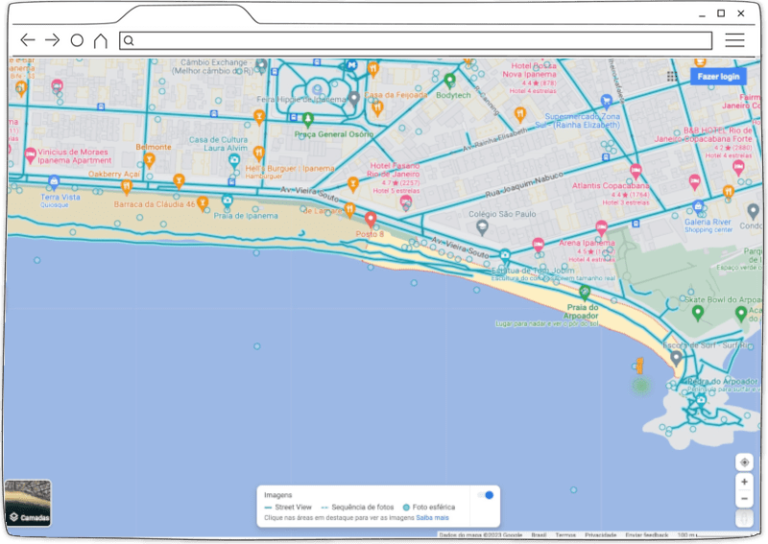This screenshot has height=544, width=768.
Task: Click the Brasil footer link
Action: coord(538,535)
